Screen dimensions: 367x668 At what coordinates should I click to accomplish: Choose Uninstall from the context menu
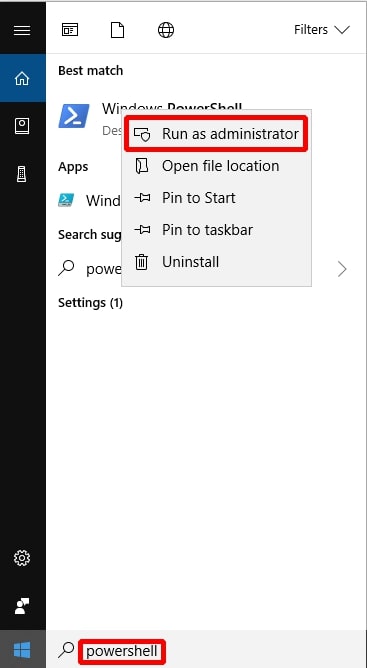217,262
